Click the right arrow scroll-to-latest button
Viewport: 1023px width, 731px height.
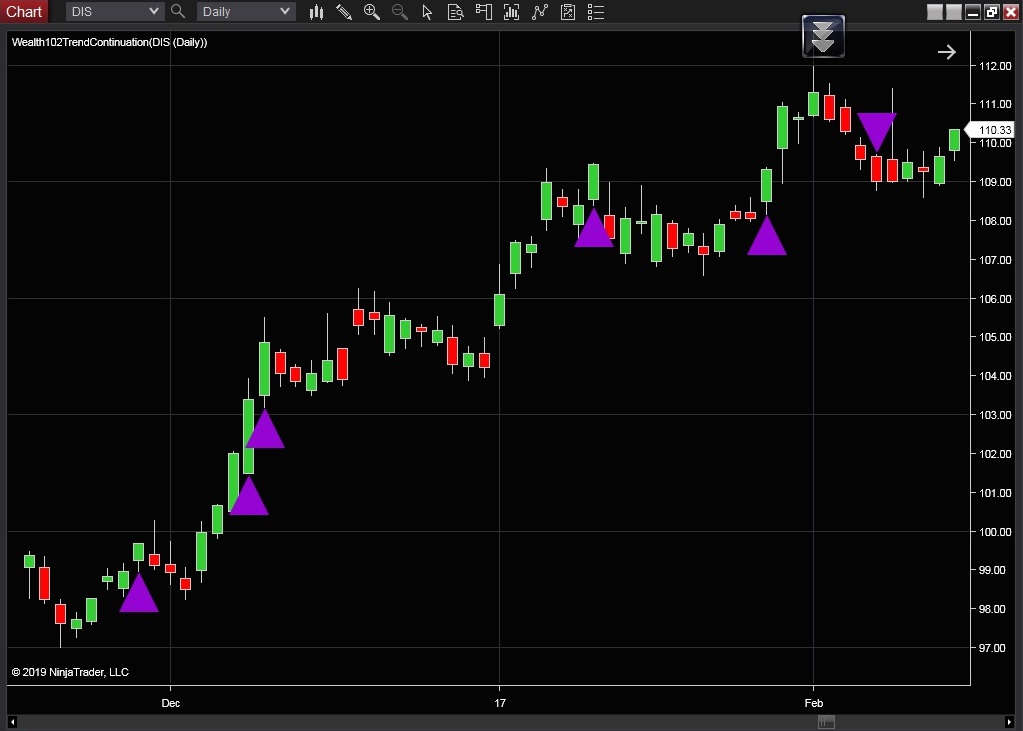[946, 52]
